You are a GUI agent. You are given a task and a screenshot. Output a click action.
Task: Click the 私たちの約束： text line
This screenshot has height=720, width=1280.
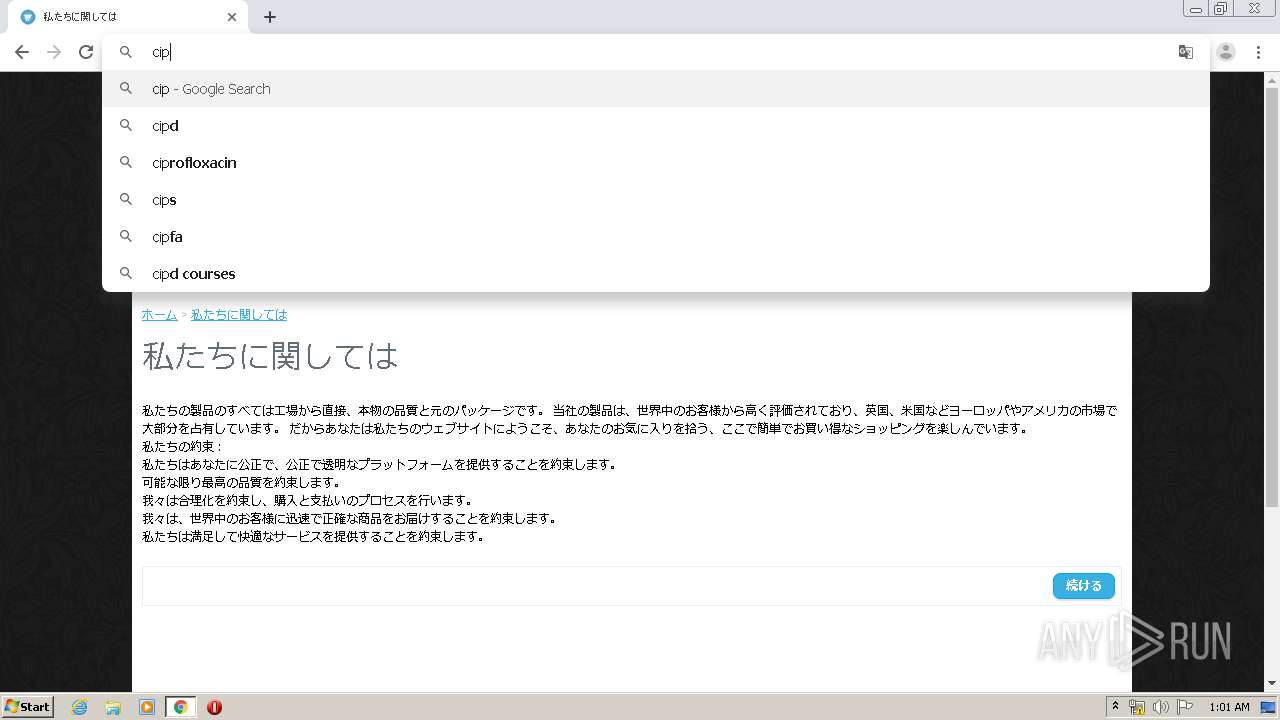click(183, 447)
